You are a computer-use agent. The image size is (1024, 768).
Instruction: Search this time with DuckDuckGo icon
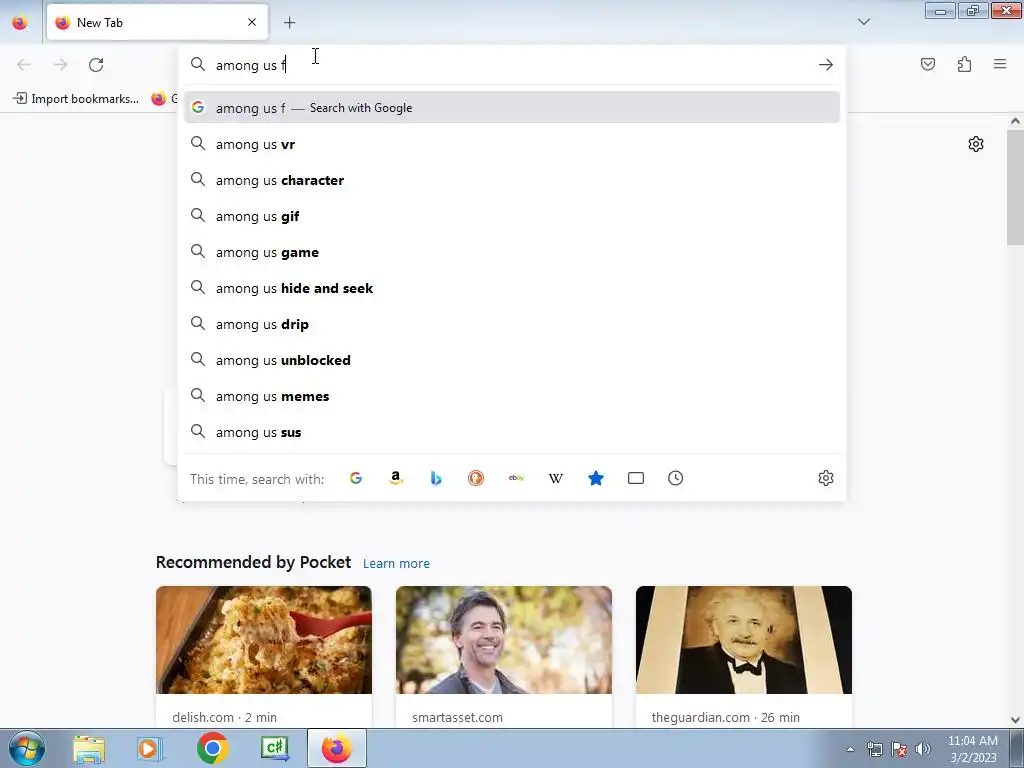click(476, 478)
